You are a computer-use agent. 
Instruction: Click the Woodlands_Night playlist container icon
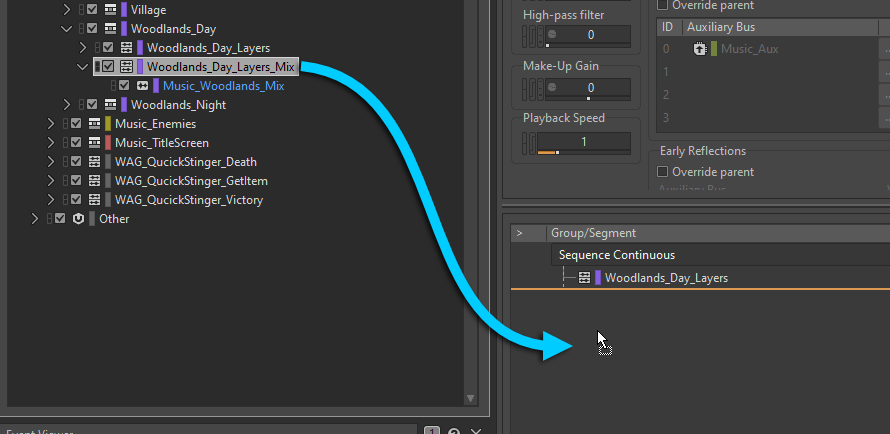coord(110,105)
